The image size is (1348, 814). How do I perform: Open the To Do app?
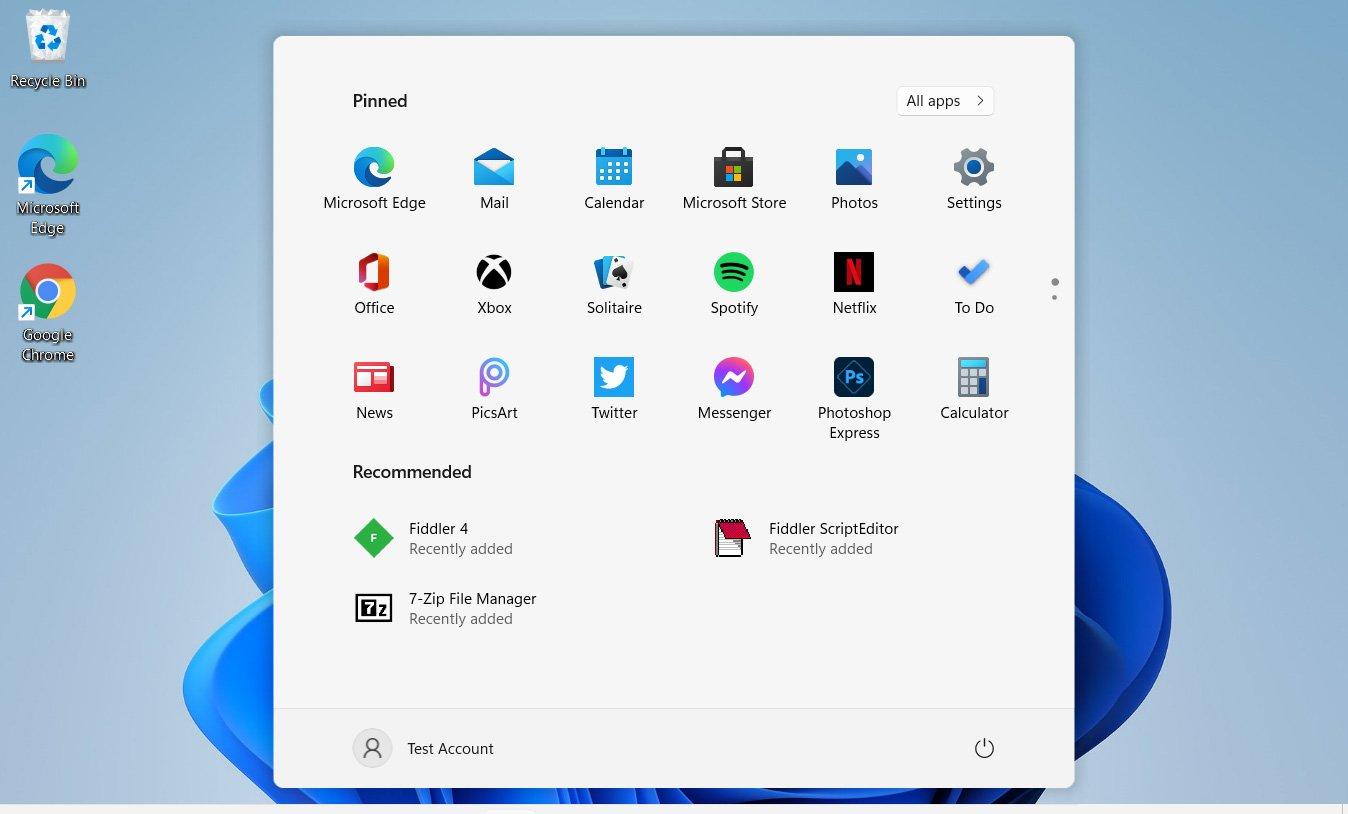click(x=974, y=284)
